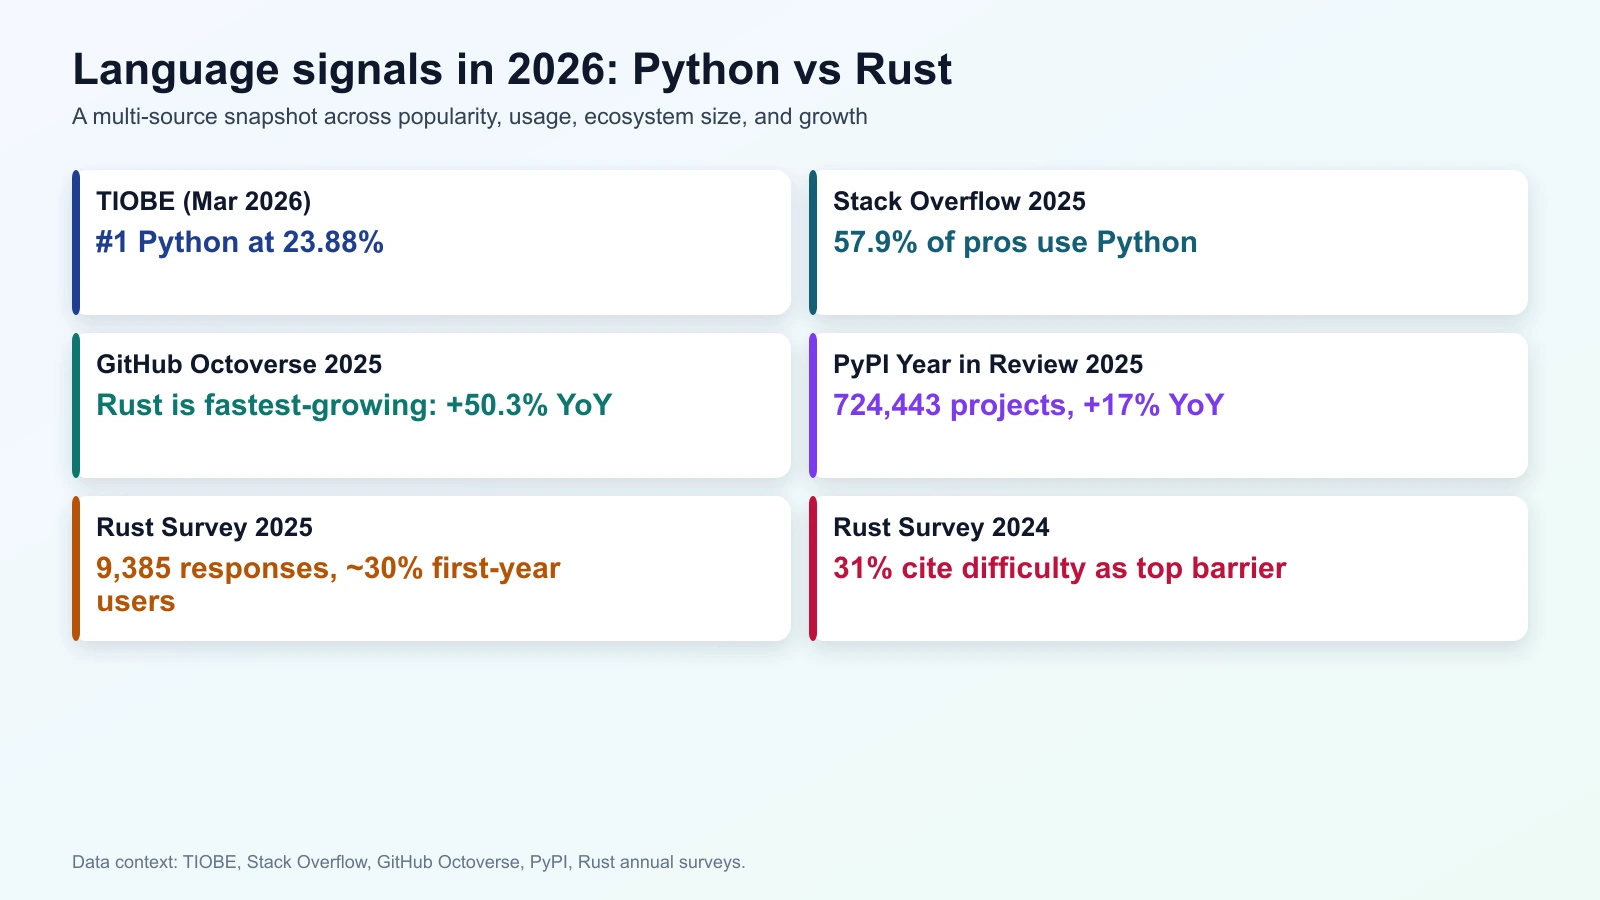Select the multi-source snapshot subtitle
Image resolution: width=1600 pixels, height=900 pixels.
point(469,116)
